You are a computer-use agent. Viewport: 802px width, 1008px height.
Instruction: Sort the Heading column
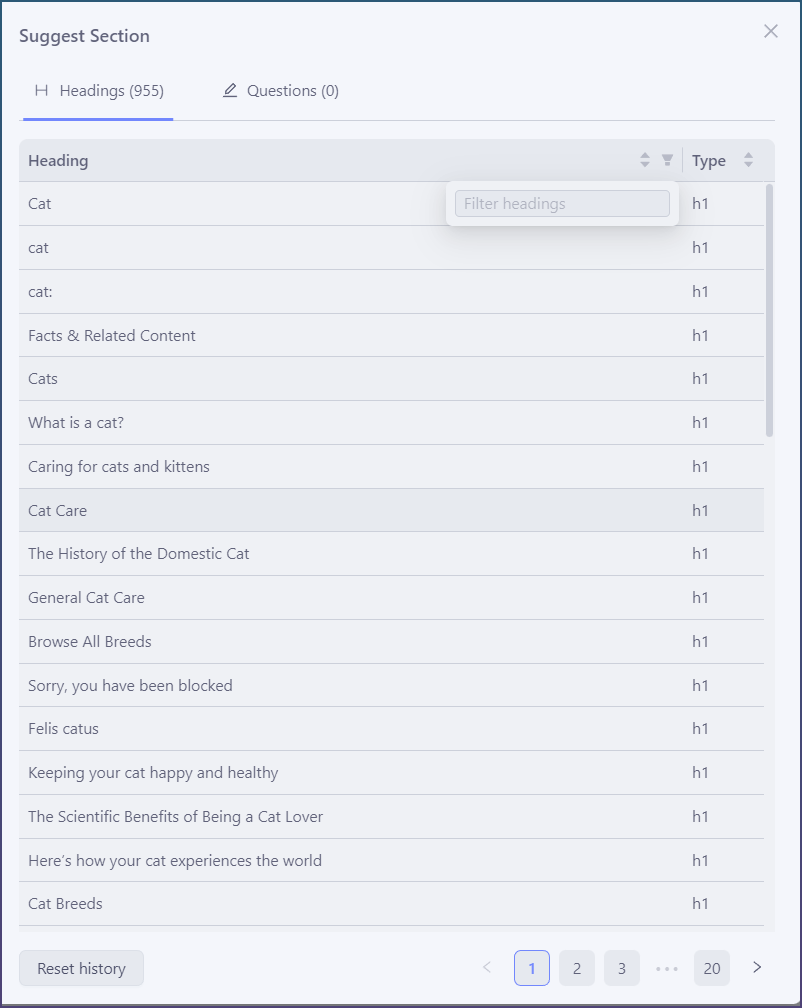[x=645, y=160]
